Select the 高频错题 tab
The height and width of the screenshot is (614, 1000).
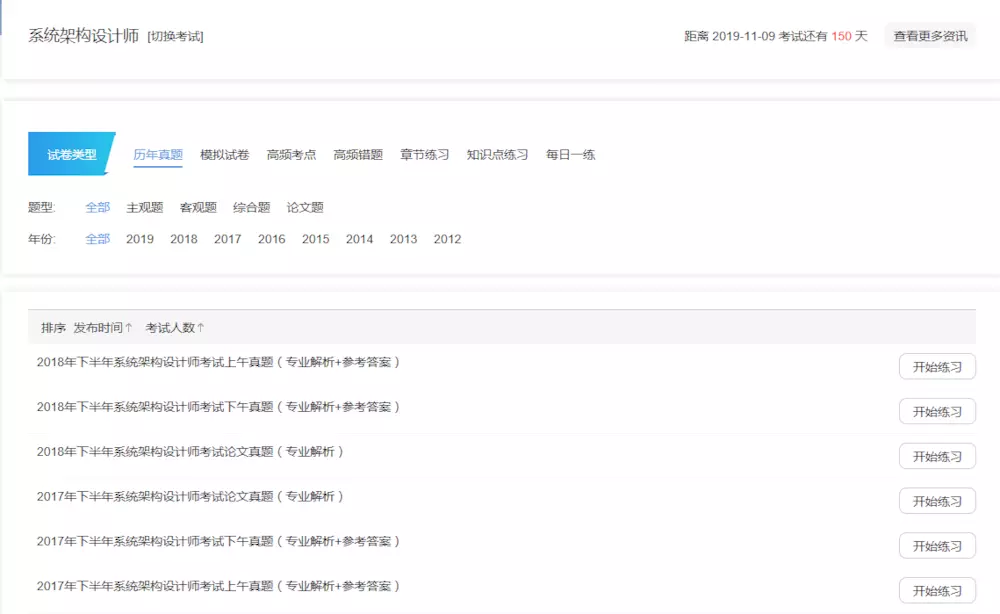(356, 154)
